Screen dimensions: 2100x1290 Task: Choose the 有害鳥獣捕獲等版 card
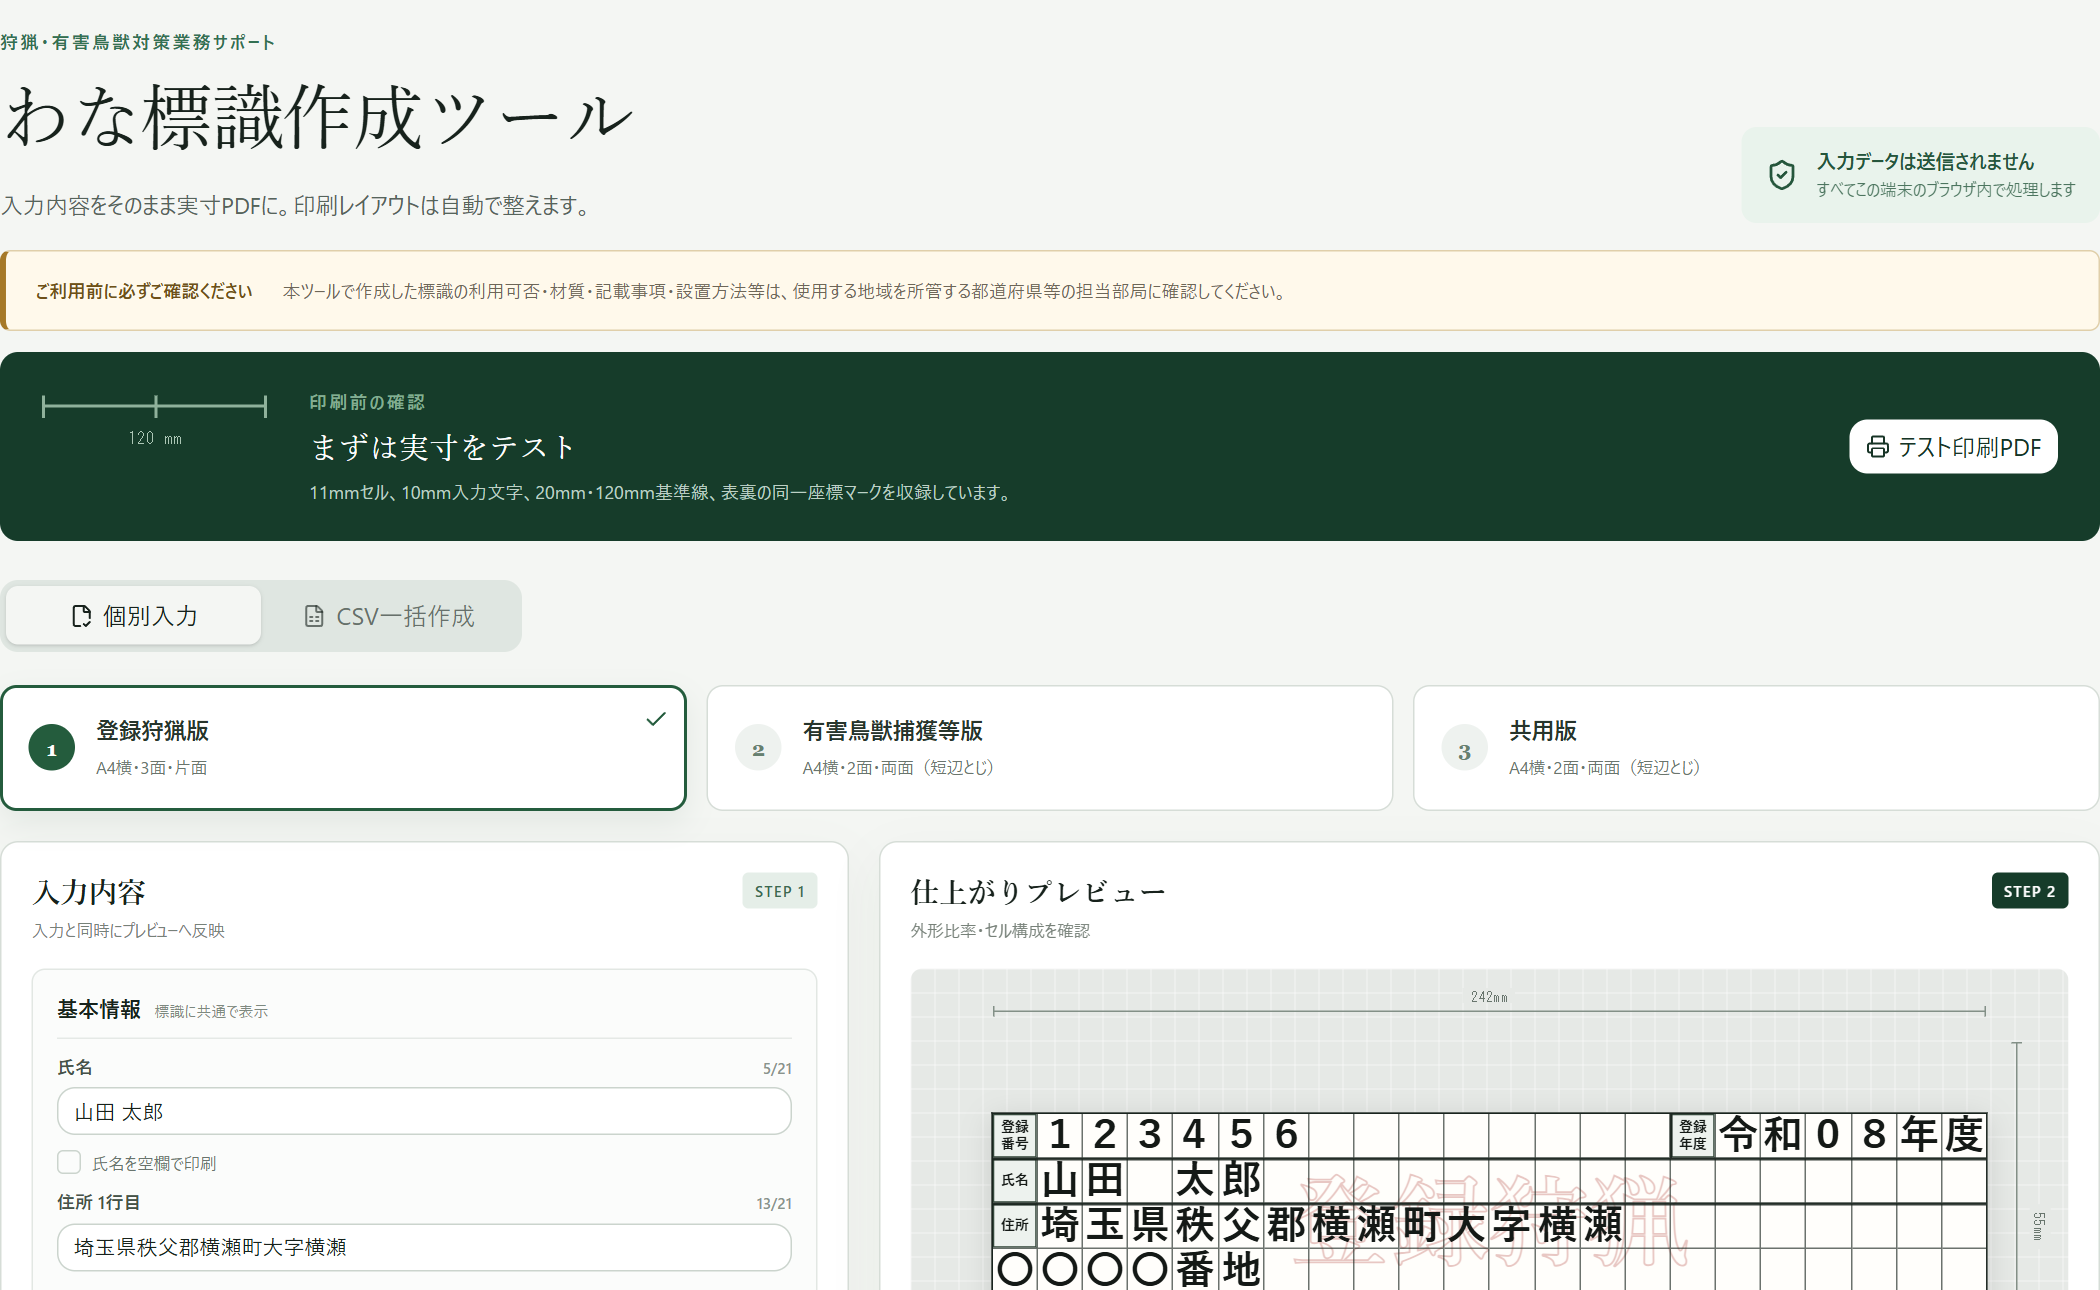[1050, 748]
